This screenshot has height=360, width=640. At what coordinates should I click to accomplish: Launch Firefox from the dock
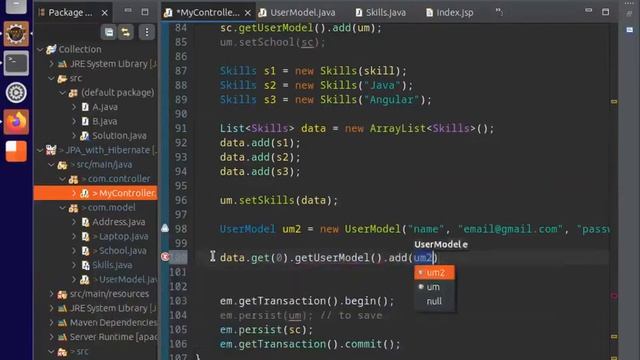pyautogui.click(x=16, y=122)
